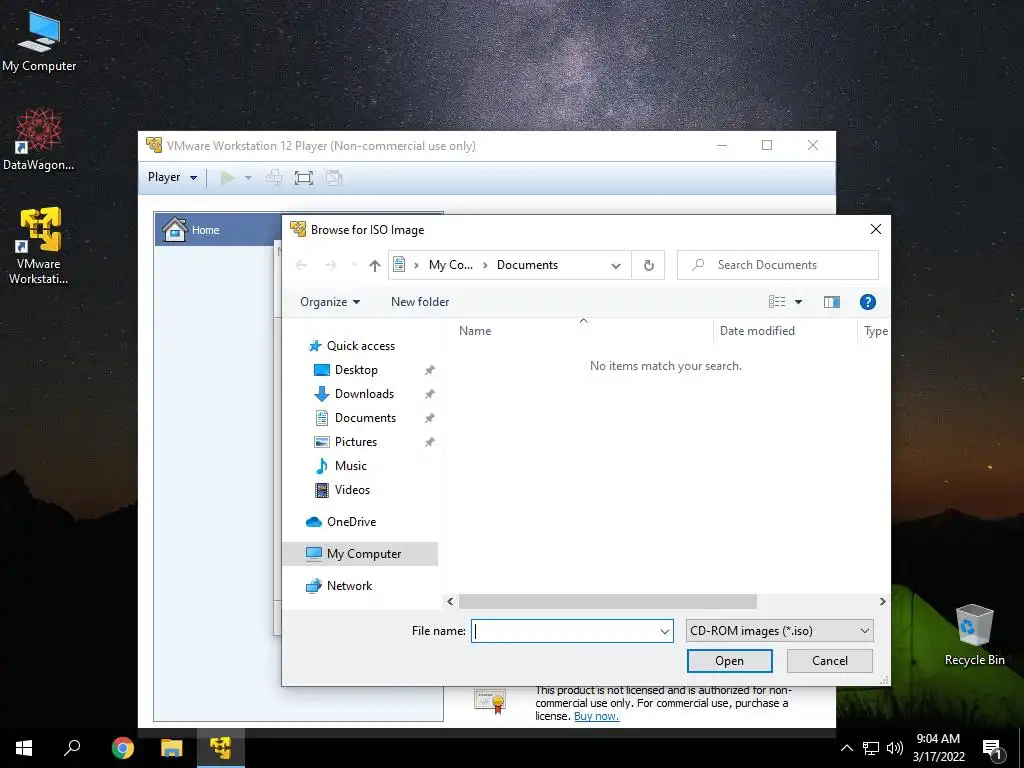Change view layout icon
The width and height of the screenshot is (1024, 768).
pyautogui.click(x=777, y=302)
